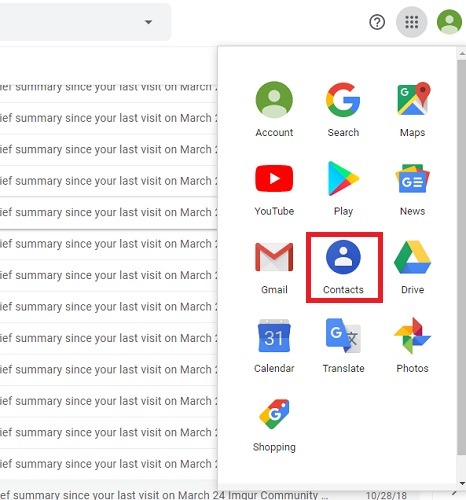Open Google Calendar app icon
This screenshot has width=466, height=500.
point(274,345)
